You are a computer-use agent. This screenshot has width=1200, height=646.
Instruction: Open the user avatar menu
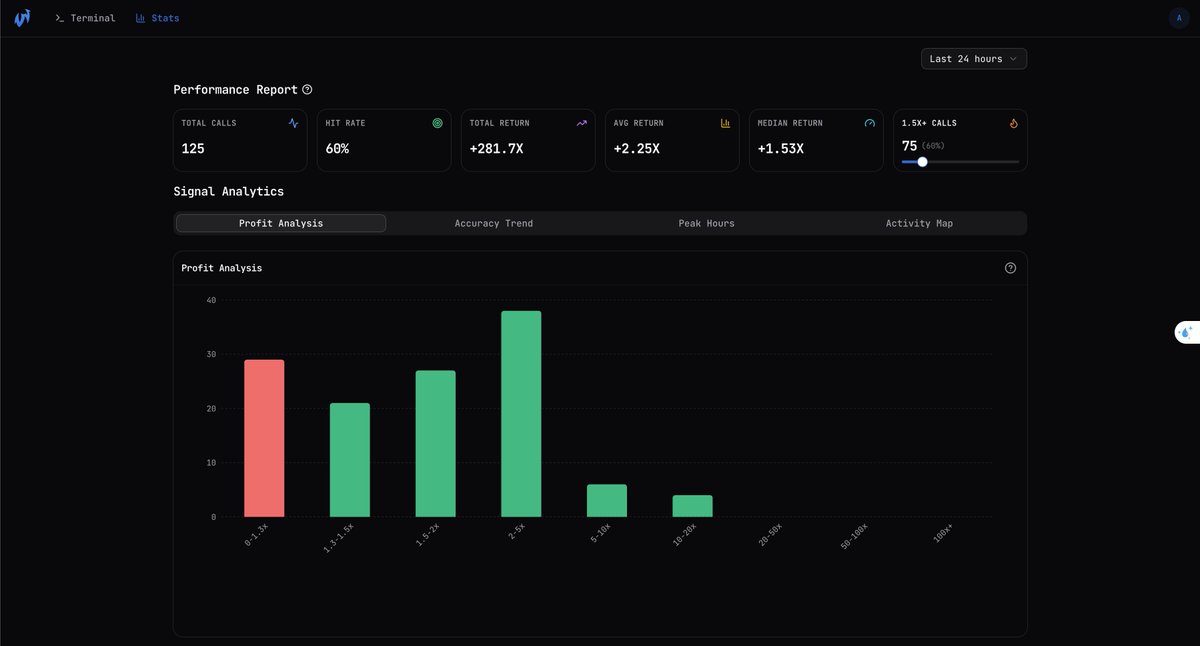(x=1179, y=18)
